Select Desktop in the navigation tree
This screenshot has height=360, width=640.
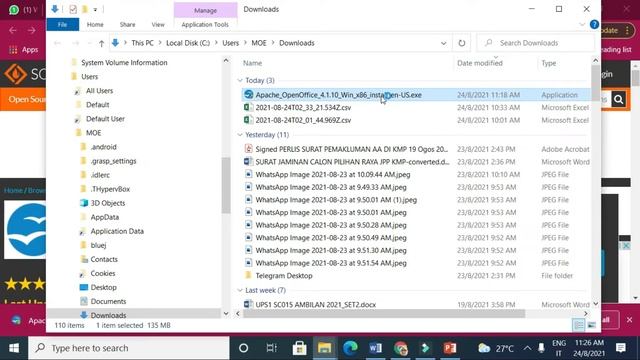point(103,287)
